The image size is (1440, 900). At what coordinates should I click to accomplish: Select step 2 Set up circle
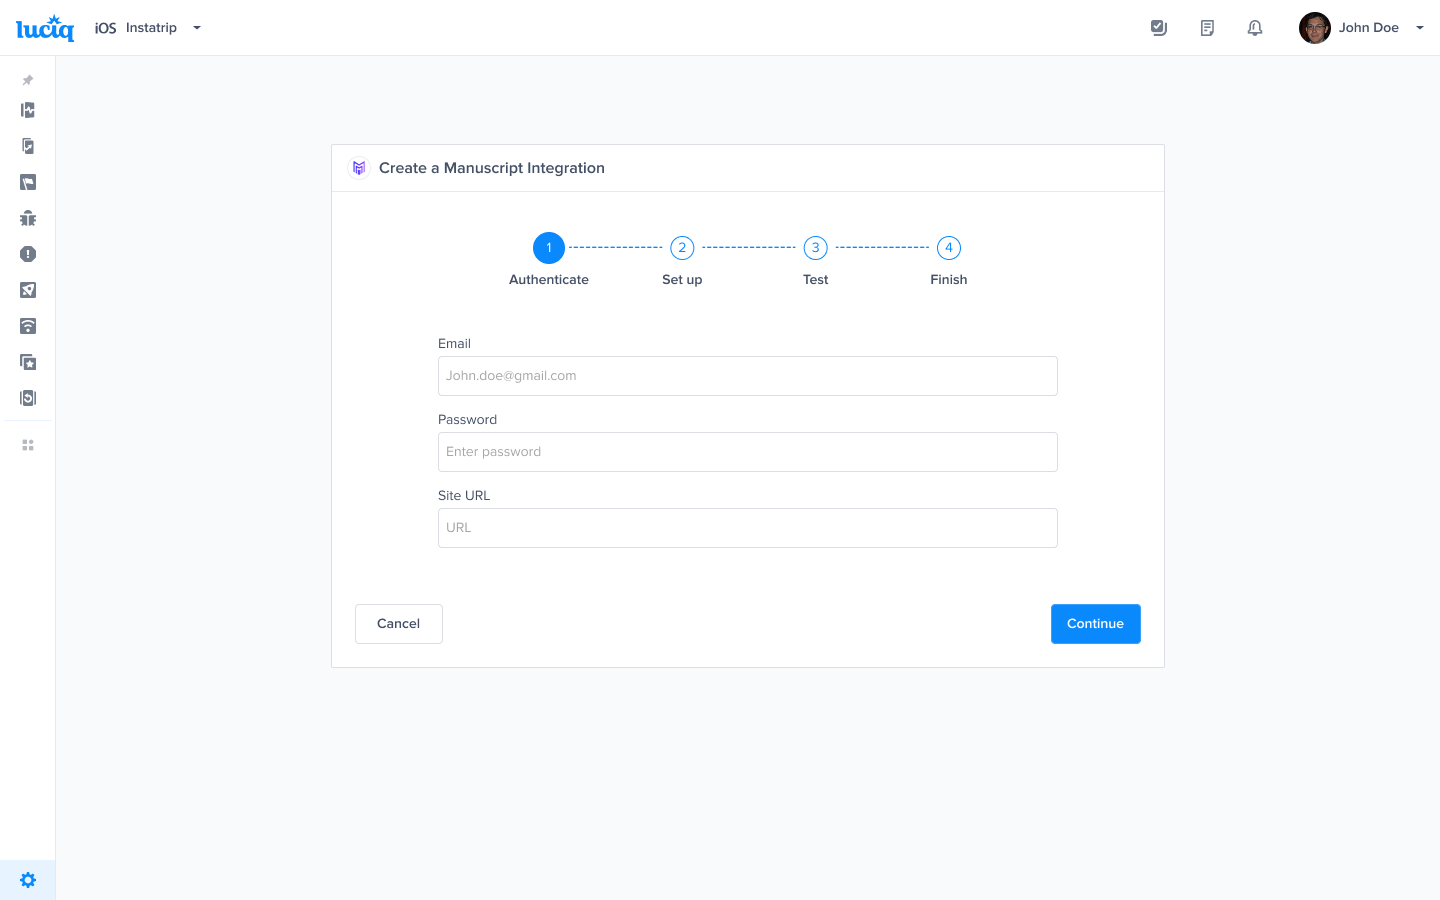(x=682, y=248)
